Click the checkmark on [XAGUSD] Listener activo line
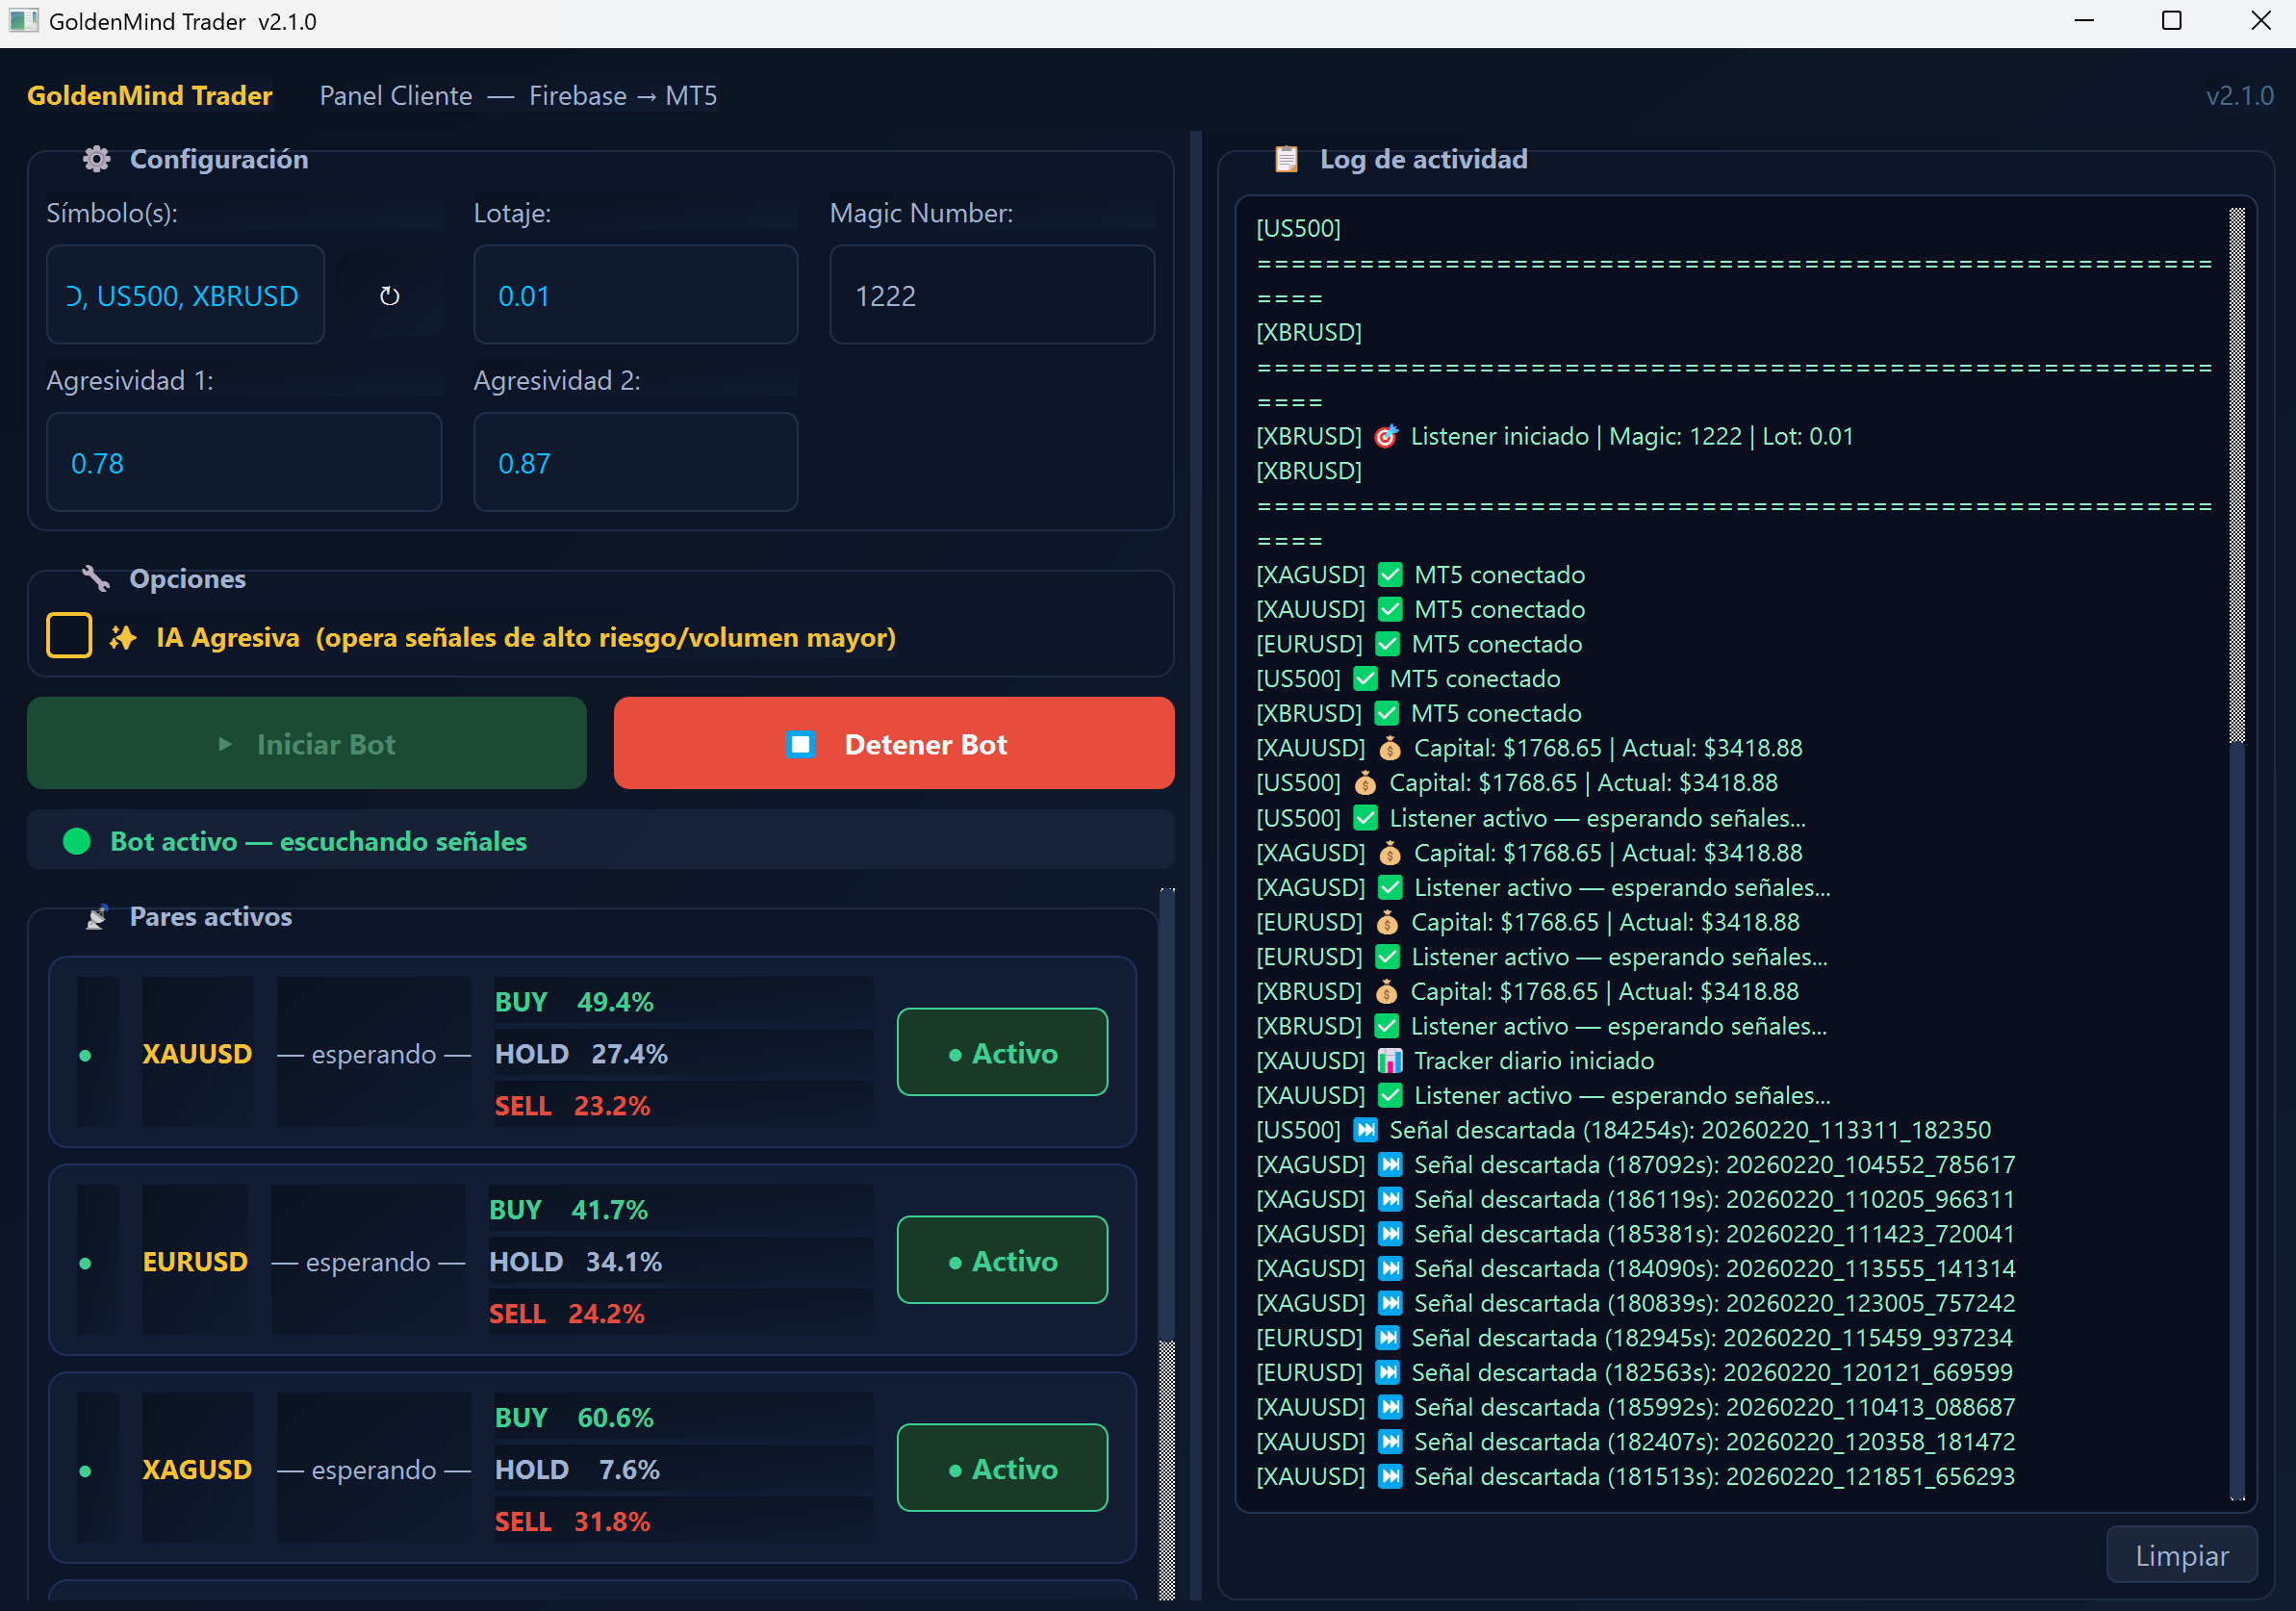Screen dimensions: 2296x1611 pyautogui.click(x=1390, y=887)
